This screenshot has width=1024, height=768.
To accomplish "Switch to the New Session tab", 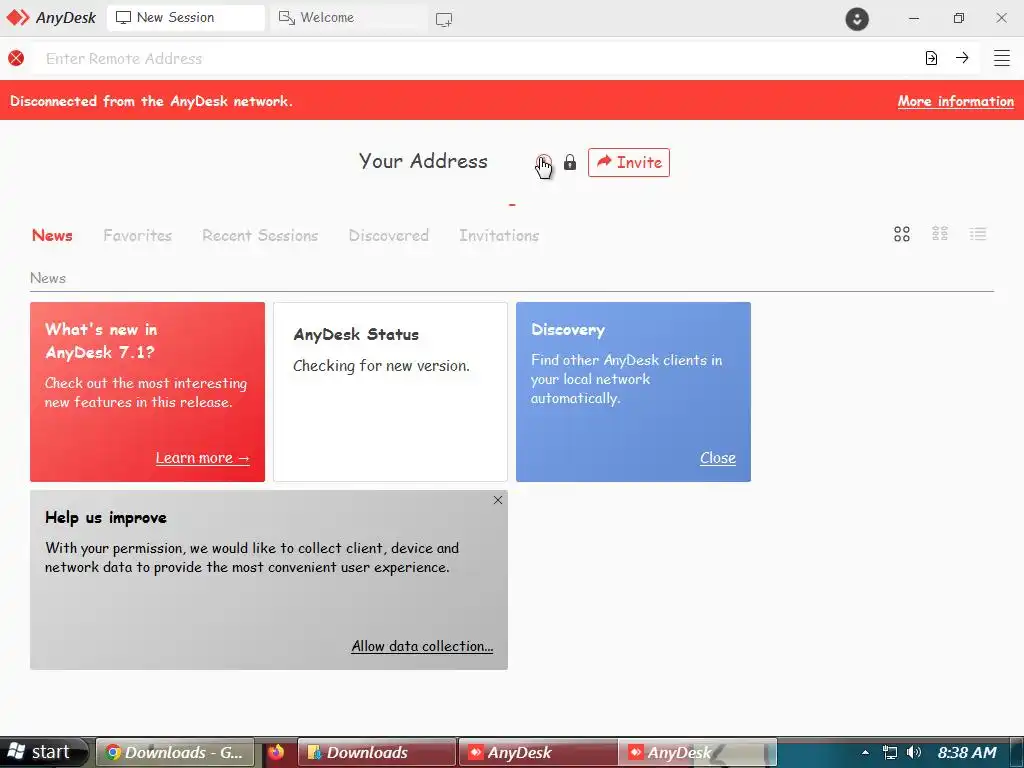I will click(x=185, y=18).
